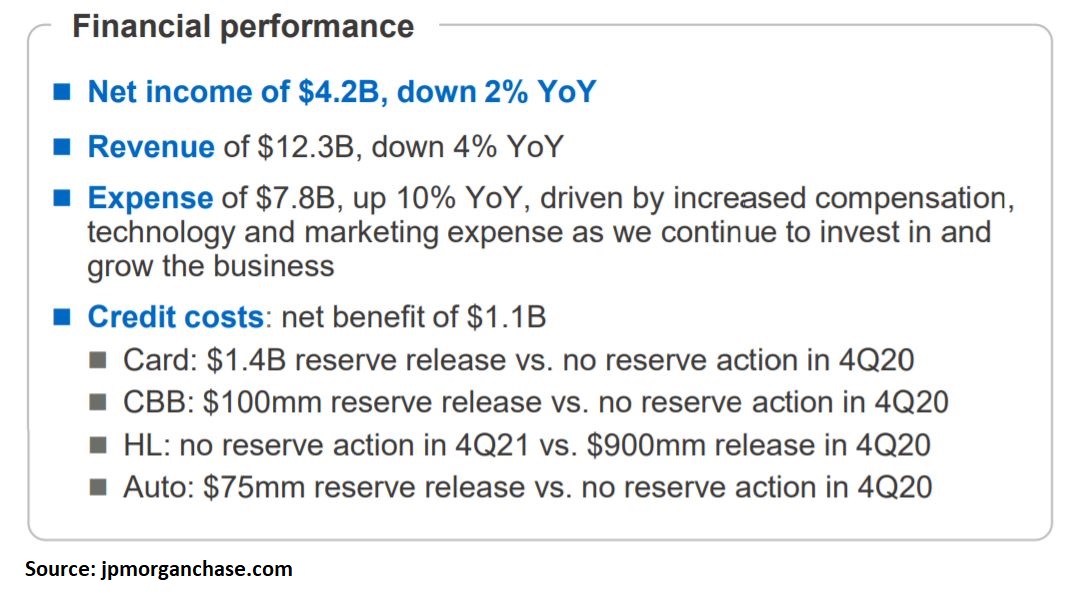
Task: Click the Source jpmorganchase.com text
Action: pyautogui.click(x=159, y=569)
